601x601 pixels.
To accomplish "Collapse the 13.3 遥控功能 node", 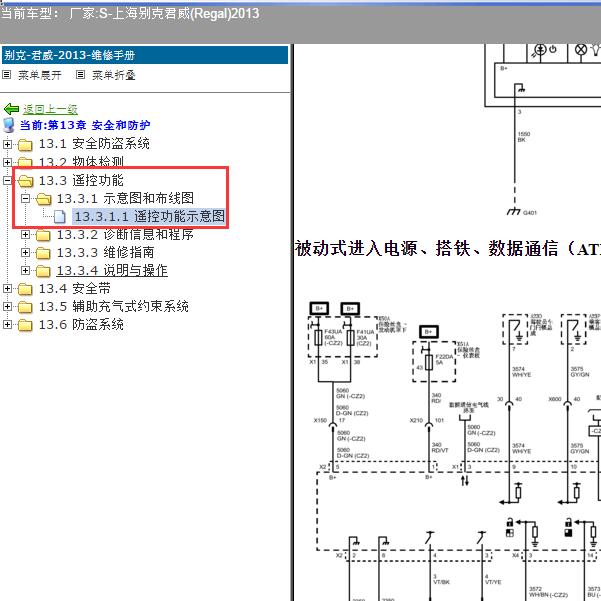I will point(7,180).
